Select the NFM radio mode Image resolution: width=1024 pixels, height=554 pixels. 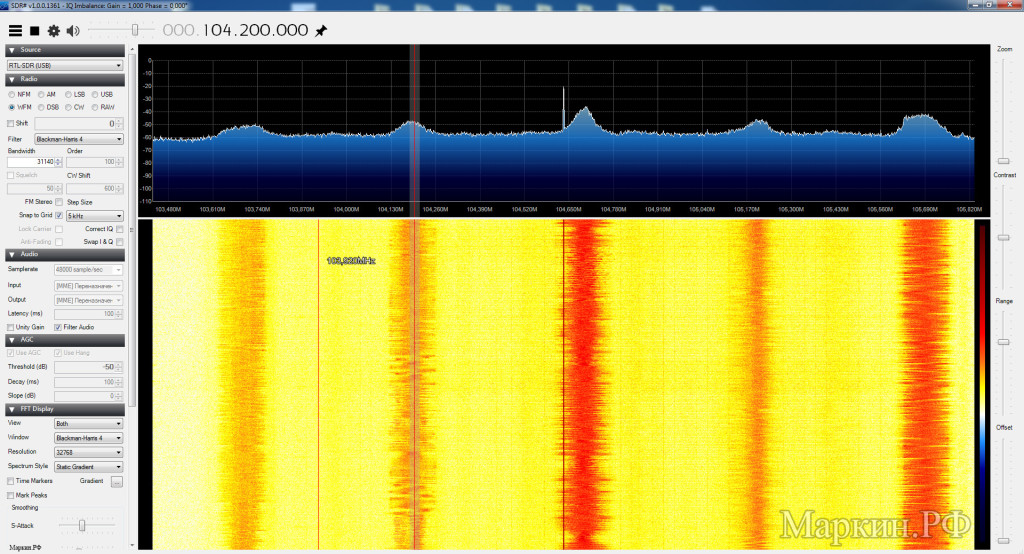click(12, 94)
